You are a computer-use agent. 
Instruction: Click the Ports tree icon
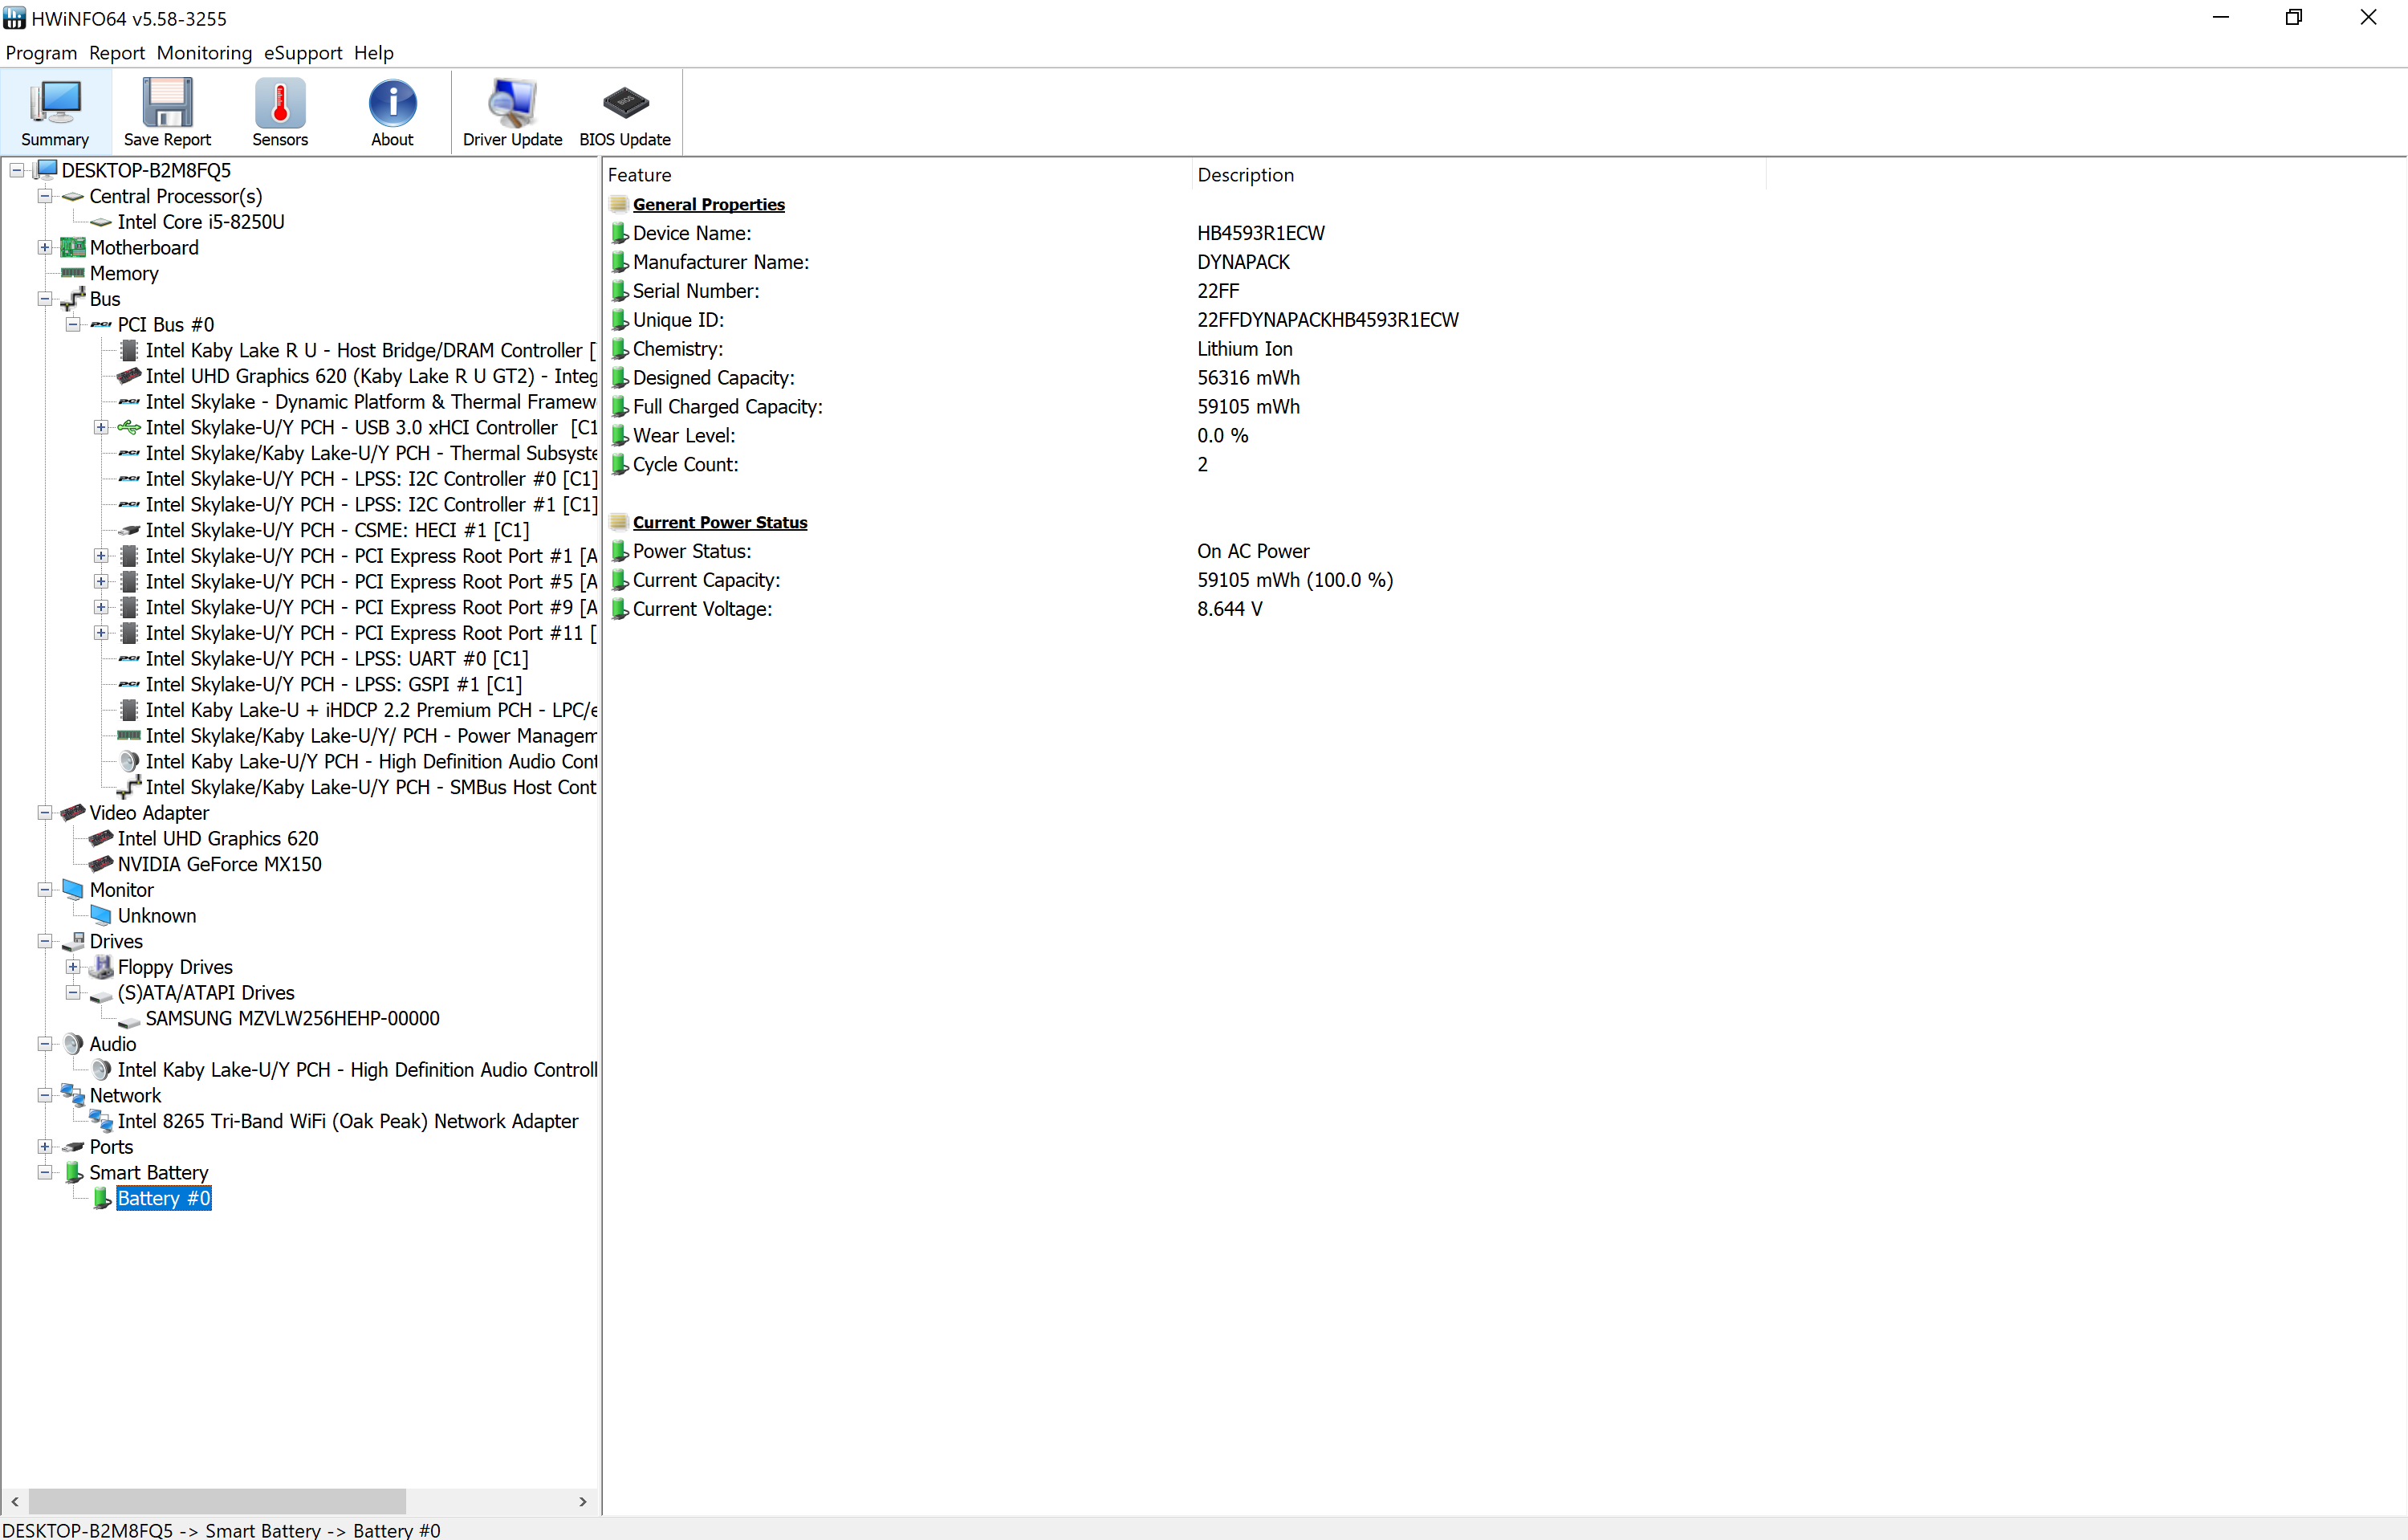[73, 1147]
